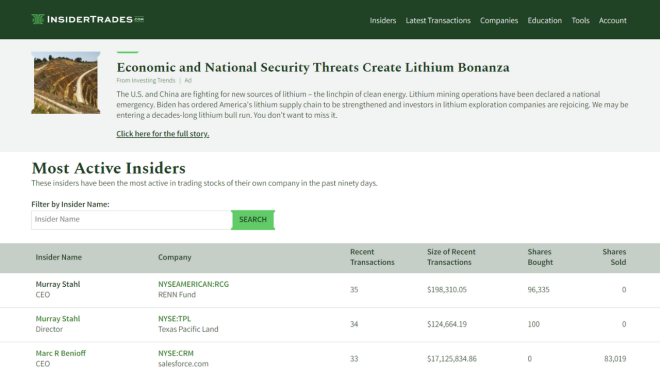The image size is (660, 371).
Task: Select the 96,335 shares bought value
Action: tap(538, 290)
